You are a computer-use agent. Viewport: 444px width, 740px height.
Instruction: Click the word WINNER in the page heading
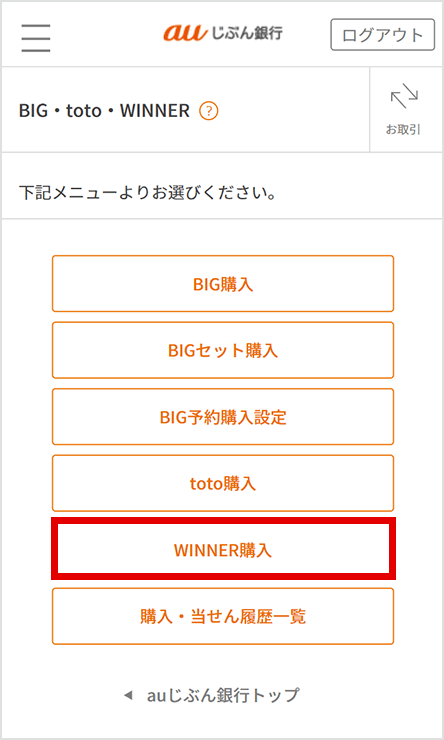pos(155,111)
